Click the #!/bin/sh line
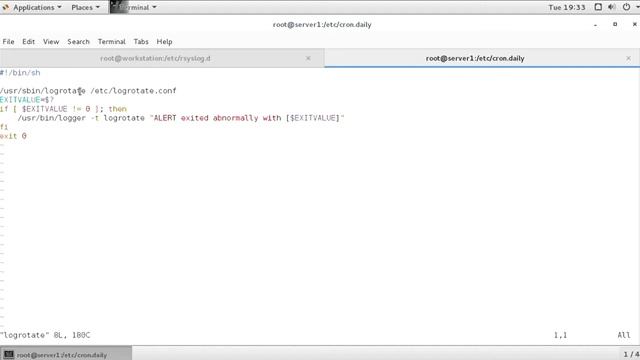The height and width of the screenshot is (360, 640). (20, 73)
